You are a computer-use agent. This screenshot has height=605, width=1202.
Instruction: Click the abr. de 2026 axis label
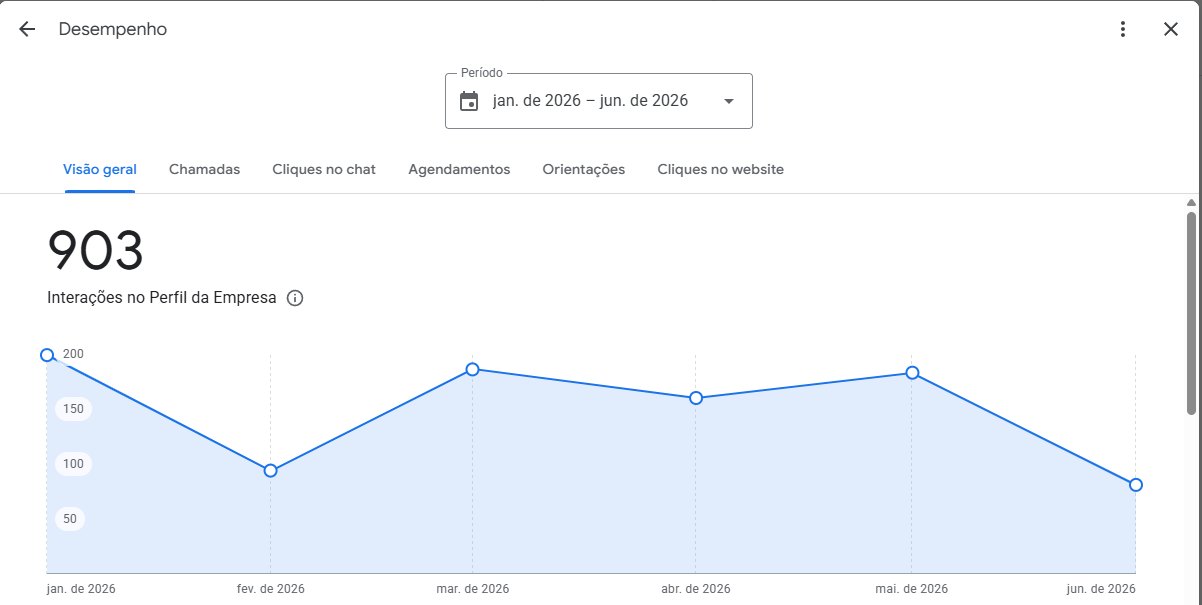(x=696, y=588)
